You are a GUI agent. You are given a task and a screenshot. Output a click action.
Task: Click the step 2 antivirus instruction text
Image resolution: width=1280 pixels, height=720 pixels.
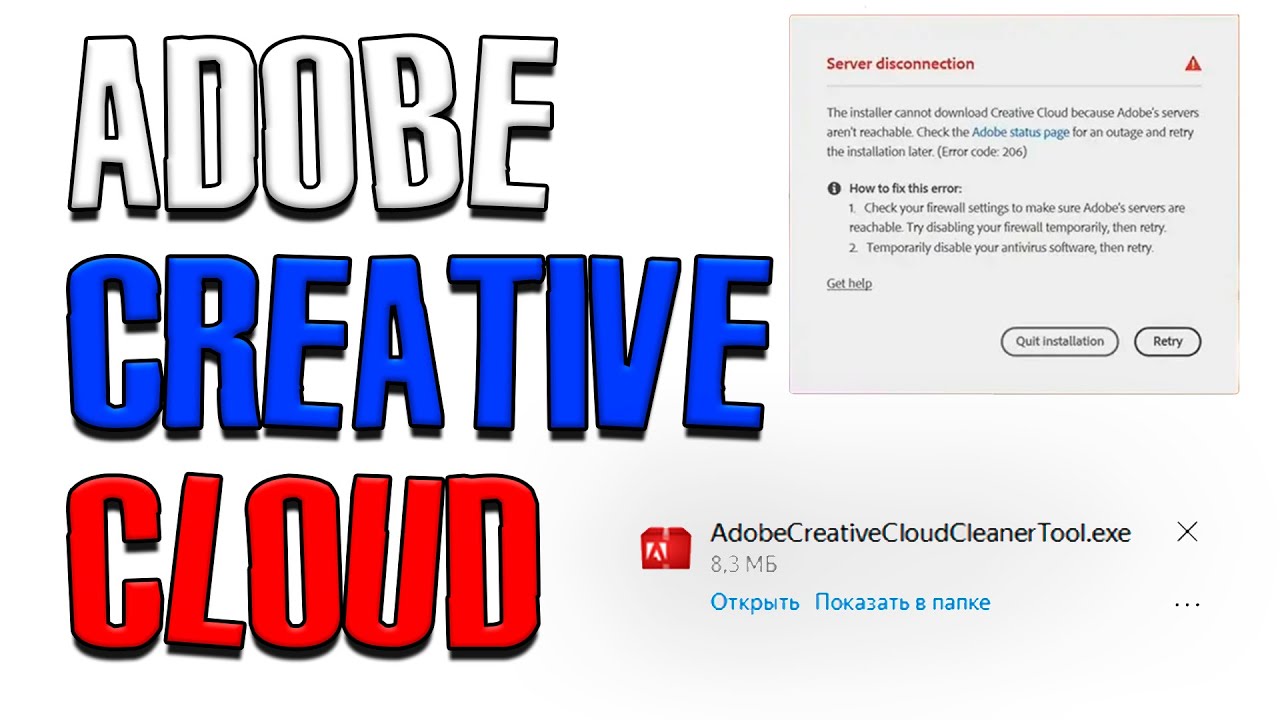click(x=1001, y=247)
